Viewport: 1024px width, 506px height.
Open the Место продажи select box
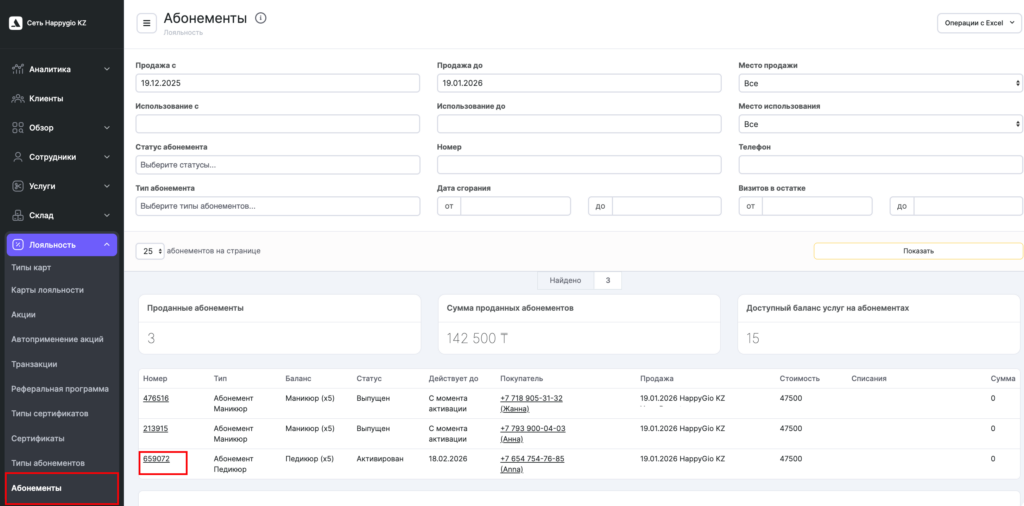click(880, 83)
